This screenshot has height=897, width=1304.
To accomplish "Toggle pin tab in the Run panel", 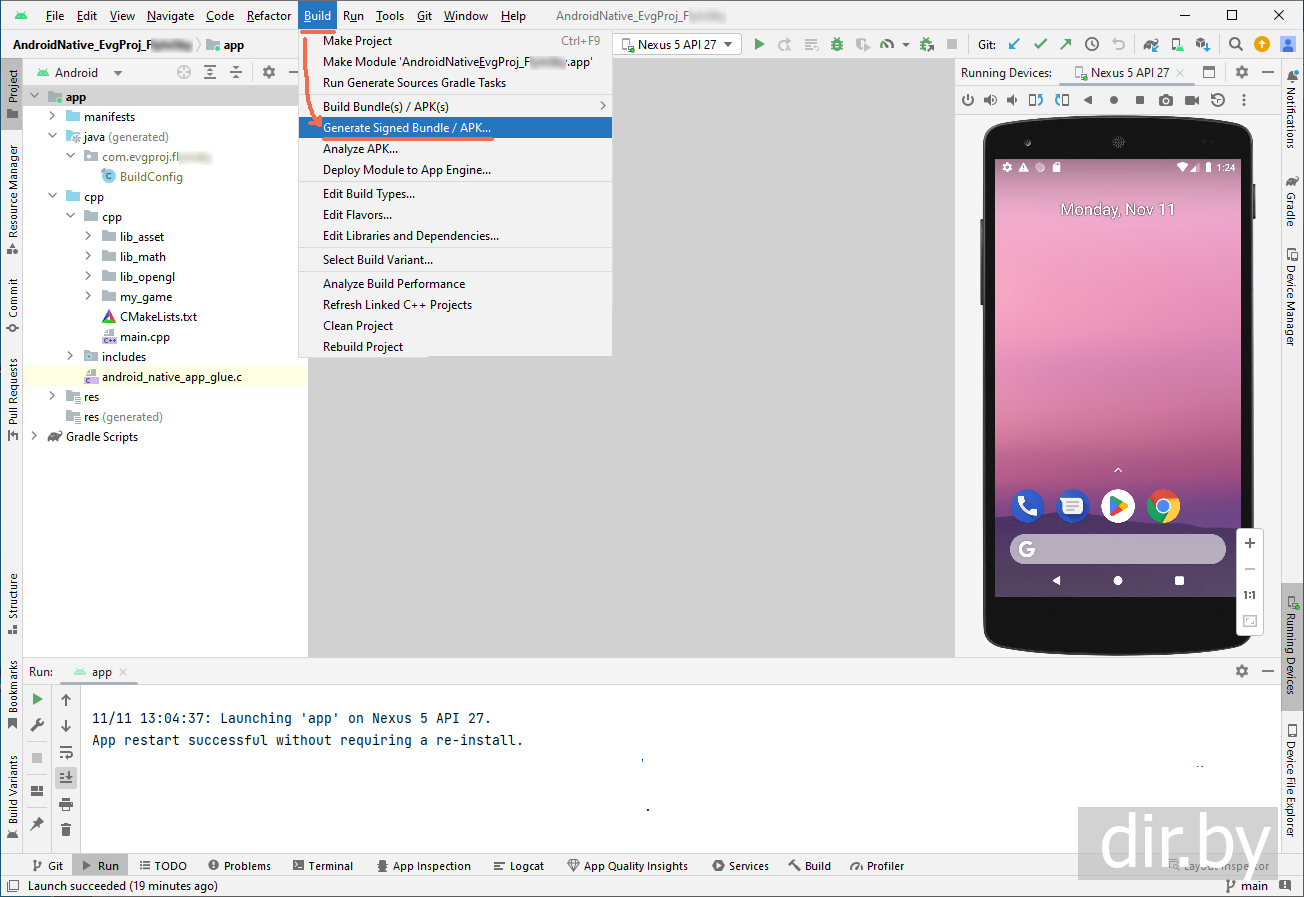I will point(37,824).
